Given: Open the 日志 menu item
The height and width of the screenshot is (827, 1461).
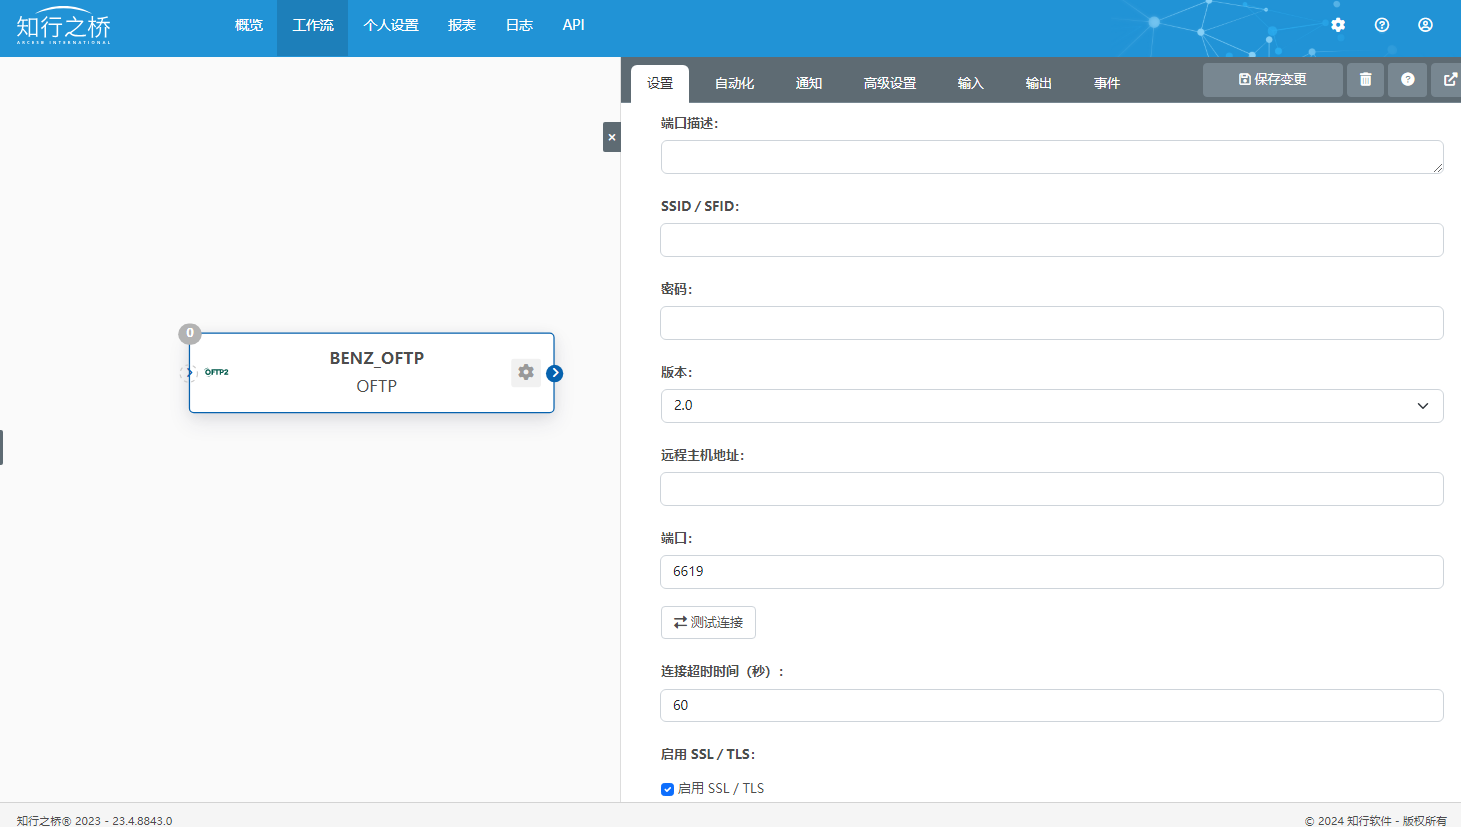Looking at the screenshot, I should pyautogui.click(x=519, y=25).
